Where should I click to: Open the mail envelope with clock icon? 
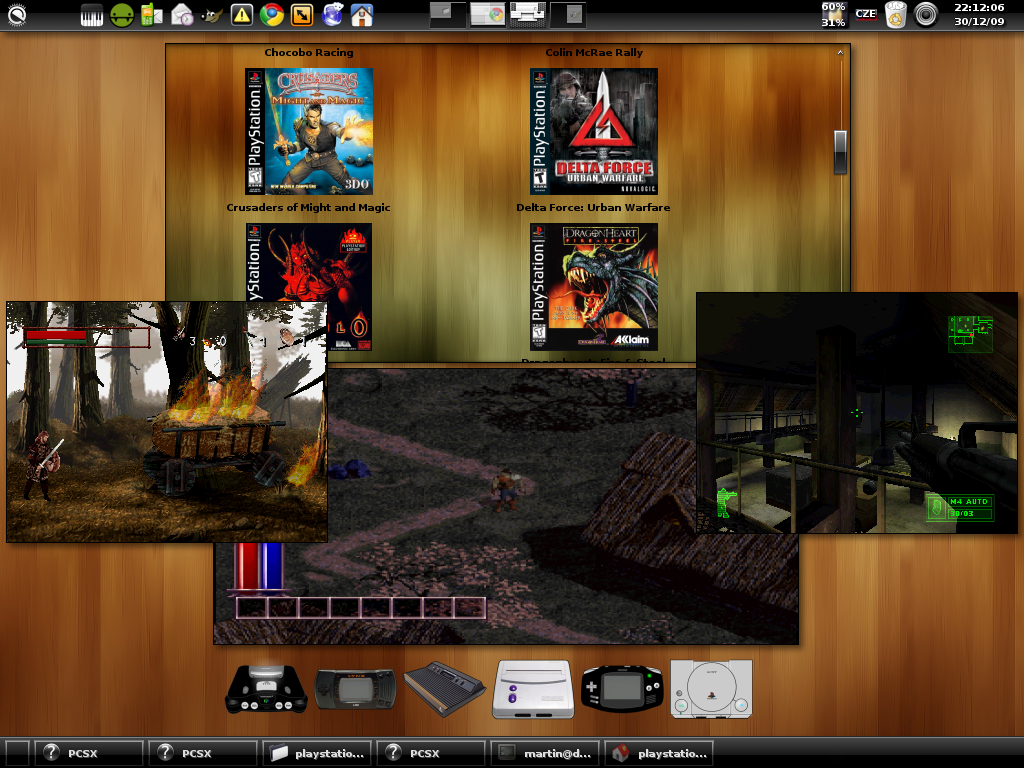(182, 15)
